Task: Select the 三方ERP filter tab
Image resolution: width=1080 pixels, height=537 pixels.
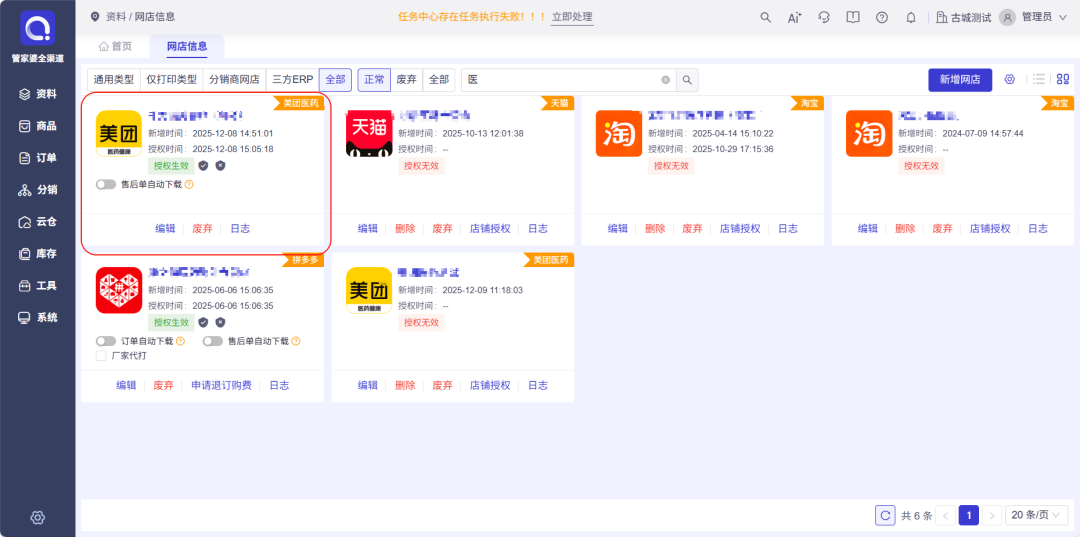Action: 292,79
